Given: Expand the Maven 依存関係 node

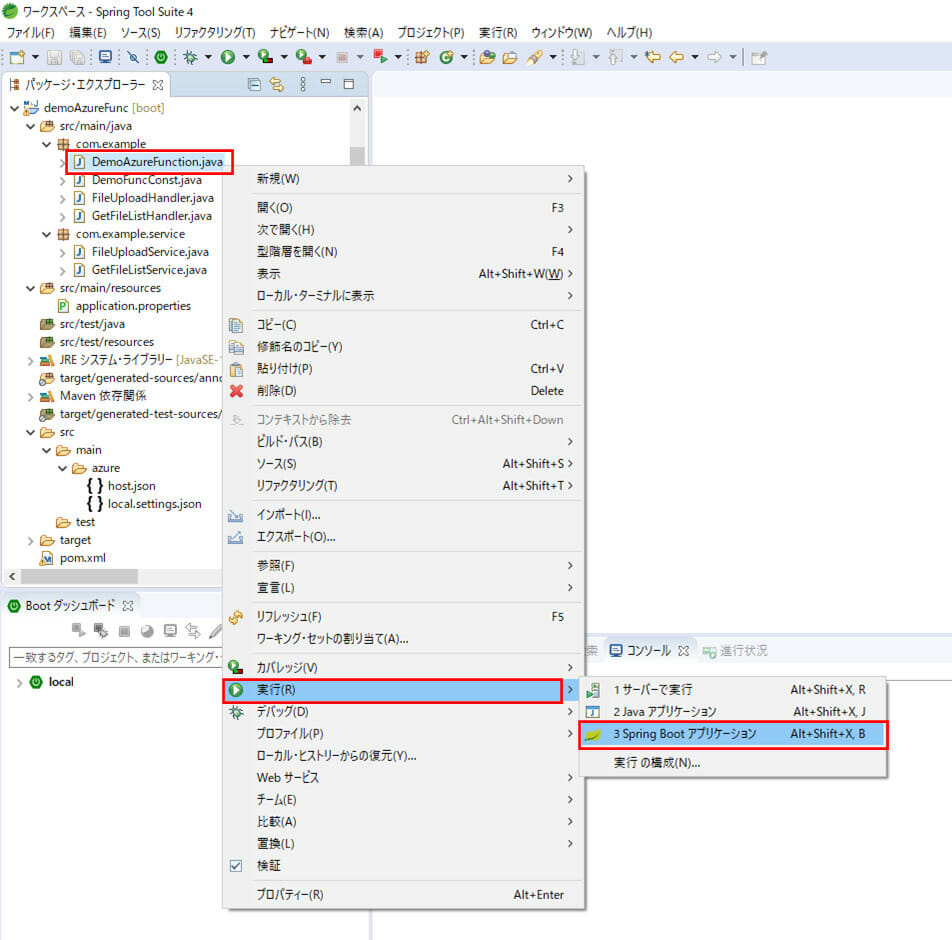Looking at the screenshot, I should click(x=30, y=397).
